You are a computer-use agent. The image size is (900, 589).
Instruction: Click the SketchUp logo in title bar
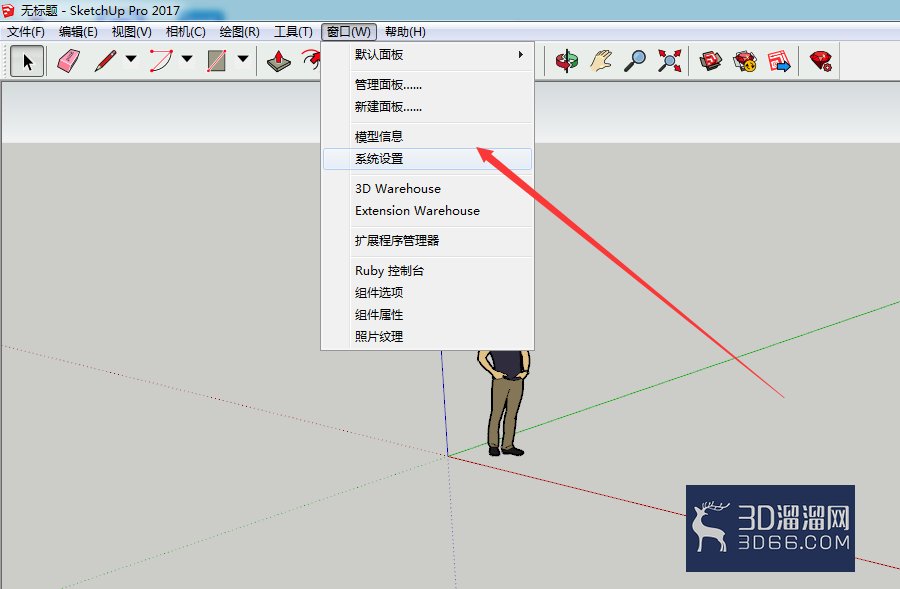pos(8,10)
